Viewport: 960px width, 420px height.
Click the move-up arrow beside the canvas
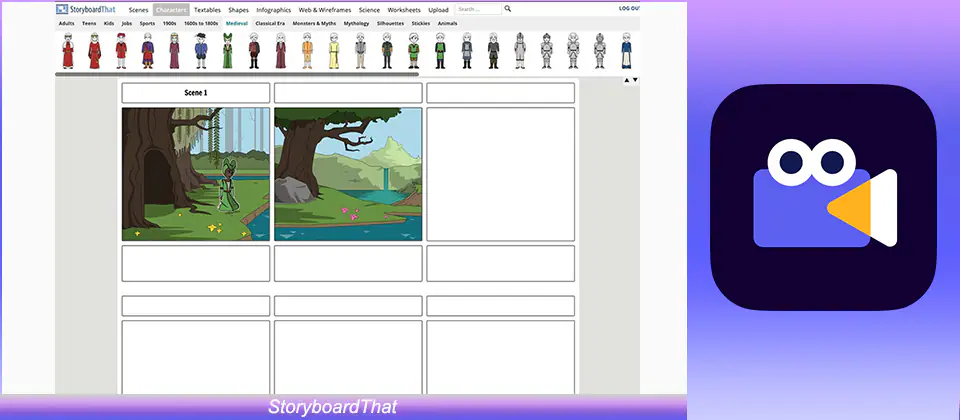point(626,80)
